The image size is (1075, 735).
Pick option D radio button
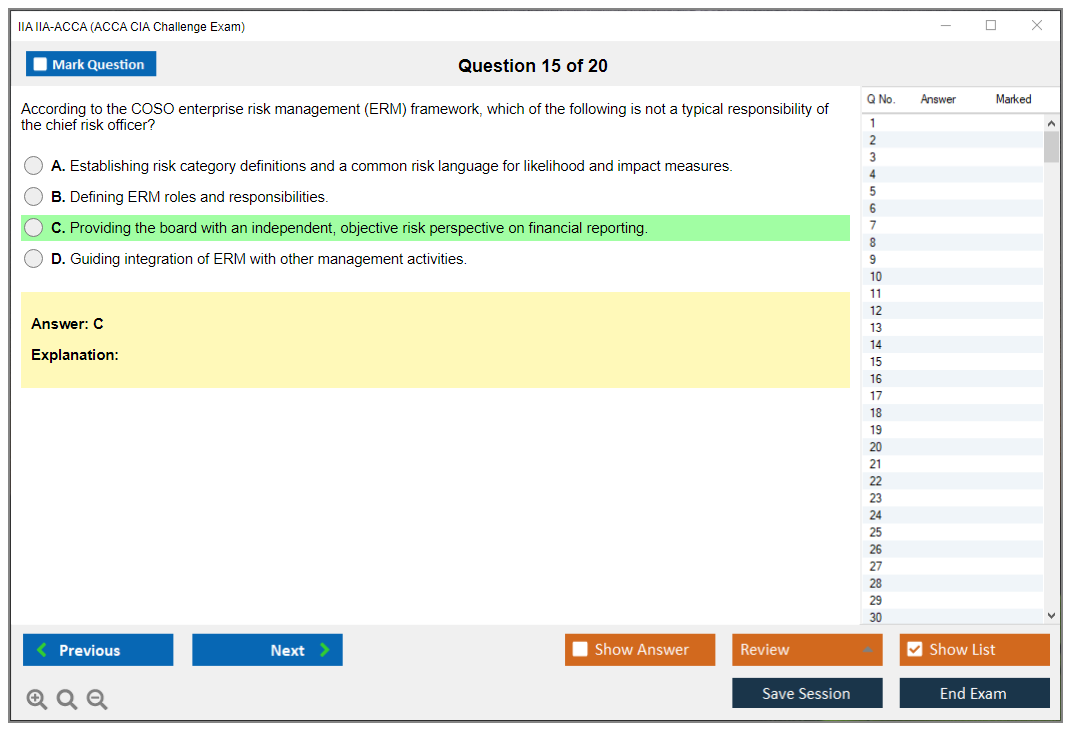(x=34, y=259)
